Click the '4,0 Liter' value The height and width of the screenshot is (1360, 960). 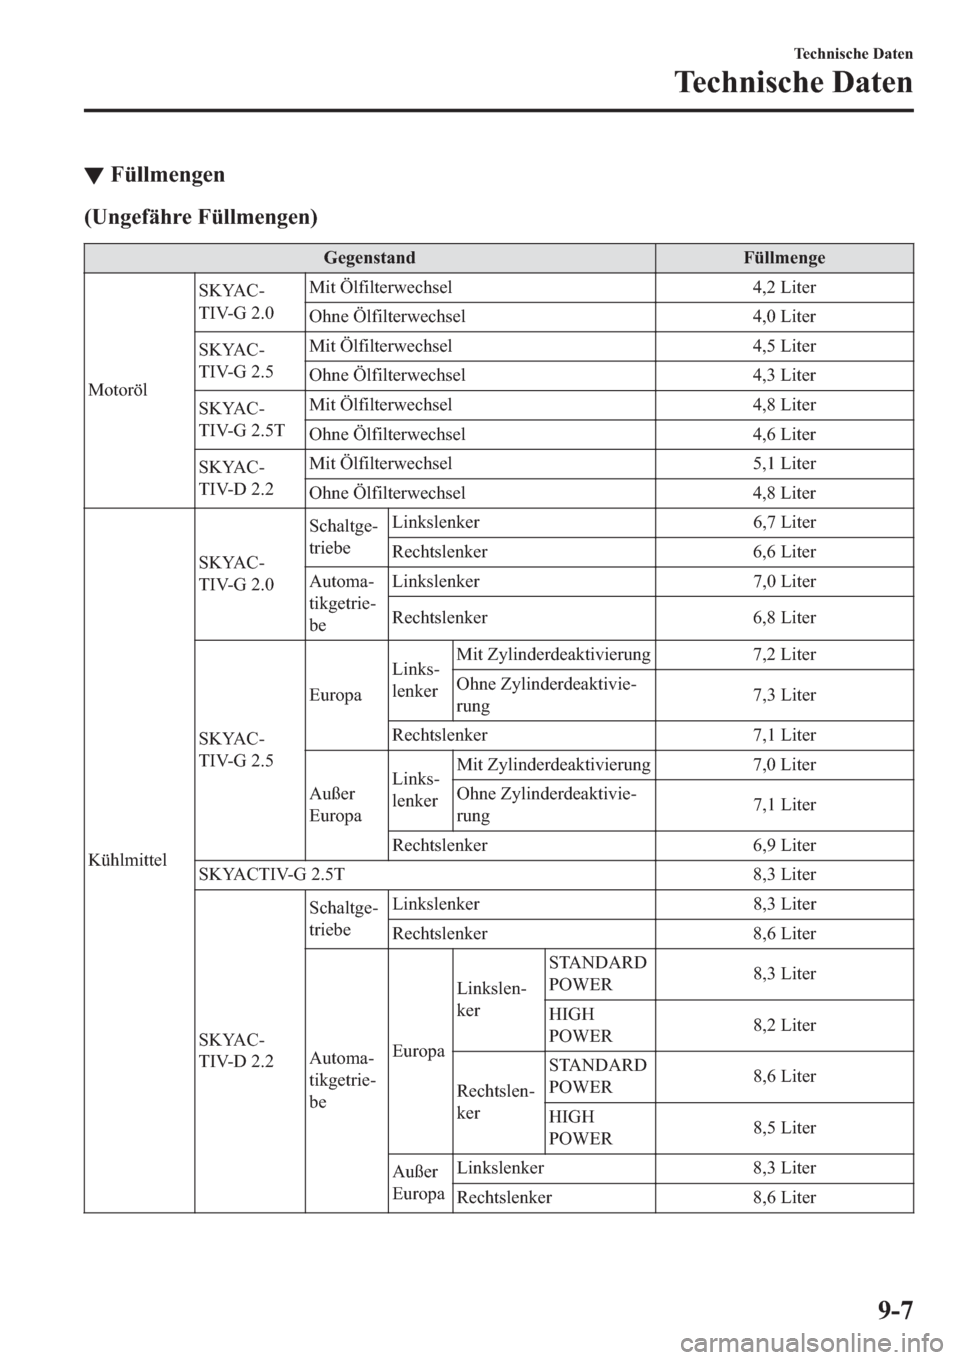[784, 317]
